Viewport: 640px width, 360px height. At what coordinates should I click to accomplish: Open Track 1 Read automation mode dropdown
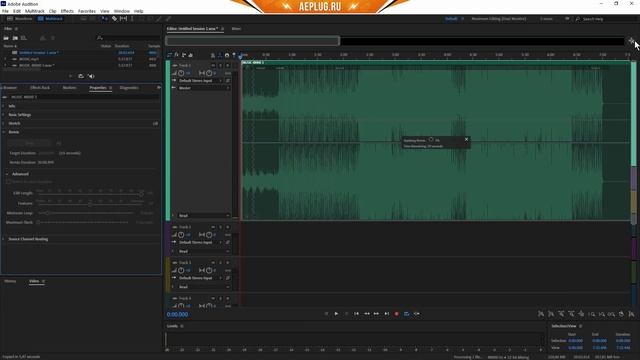click(x=203, y=216)
